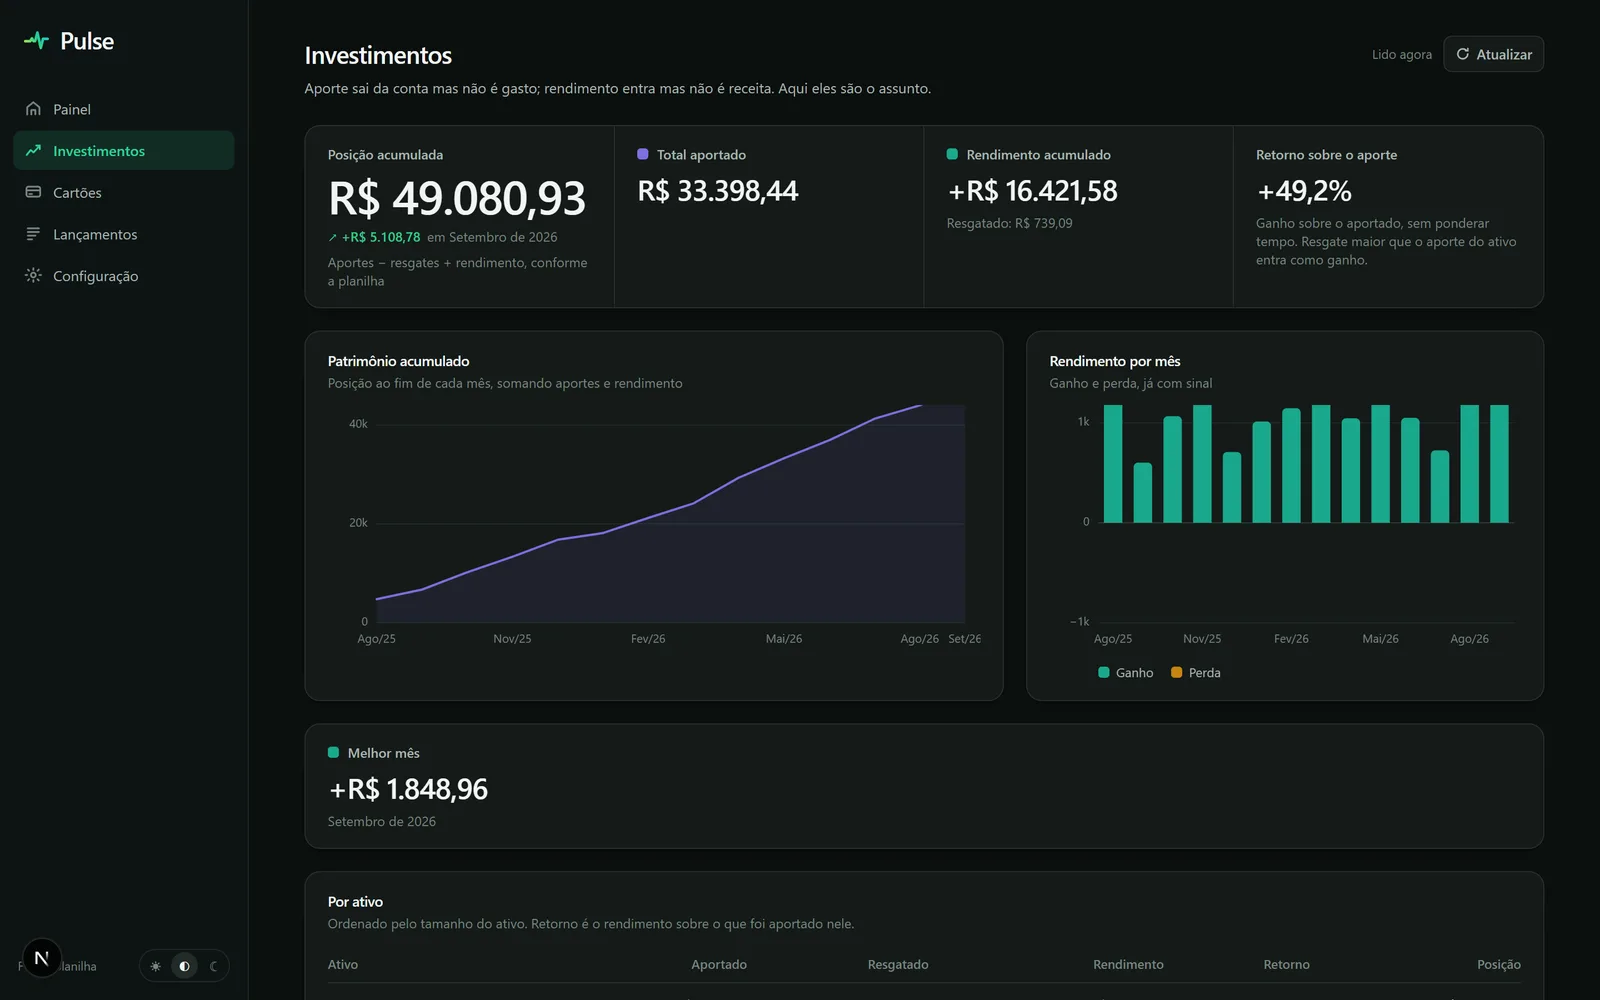Navigate to Lançamentos
The width and height of the screenshot is (1600, 1000).
pyautogui.click(x=124, y=234)
